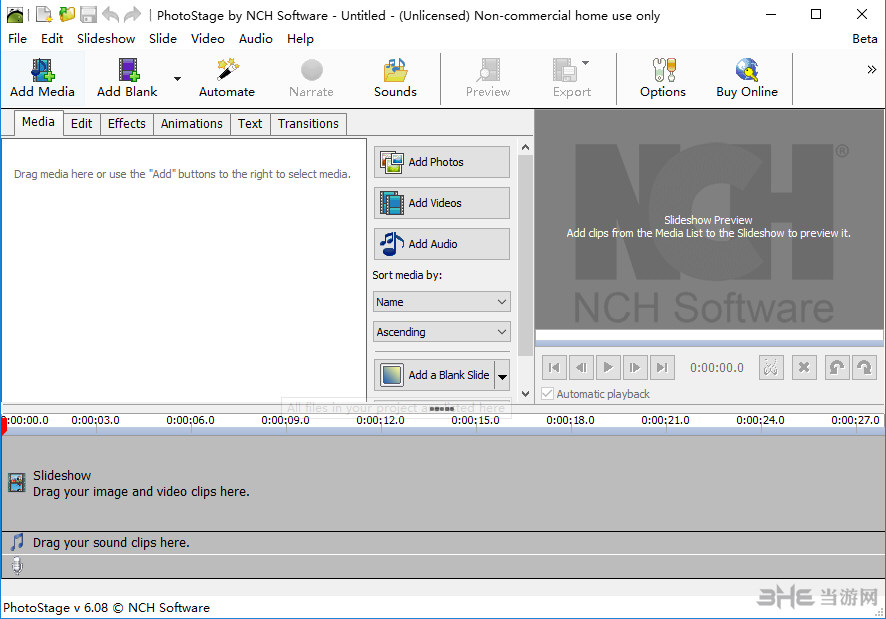886x619 pixels.
Task: Expand the Add Blank dropdown arrow
Action: click(177, 79)
